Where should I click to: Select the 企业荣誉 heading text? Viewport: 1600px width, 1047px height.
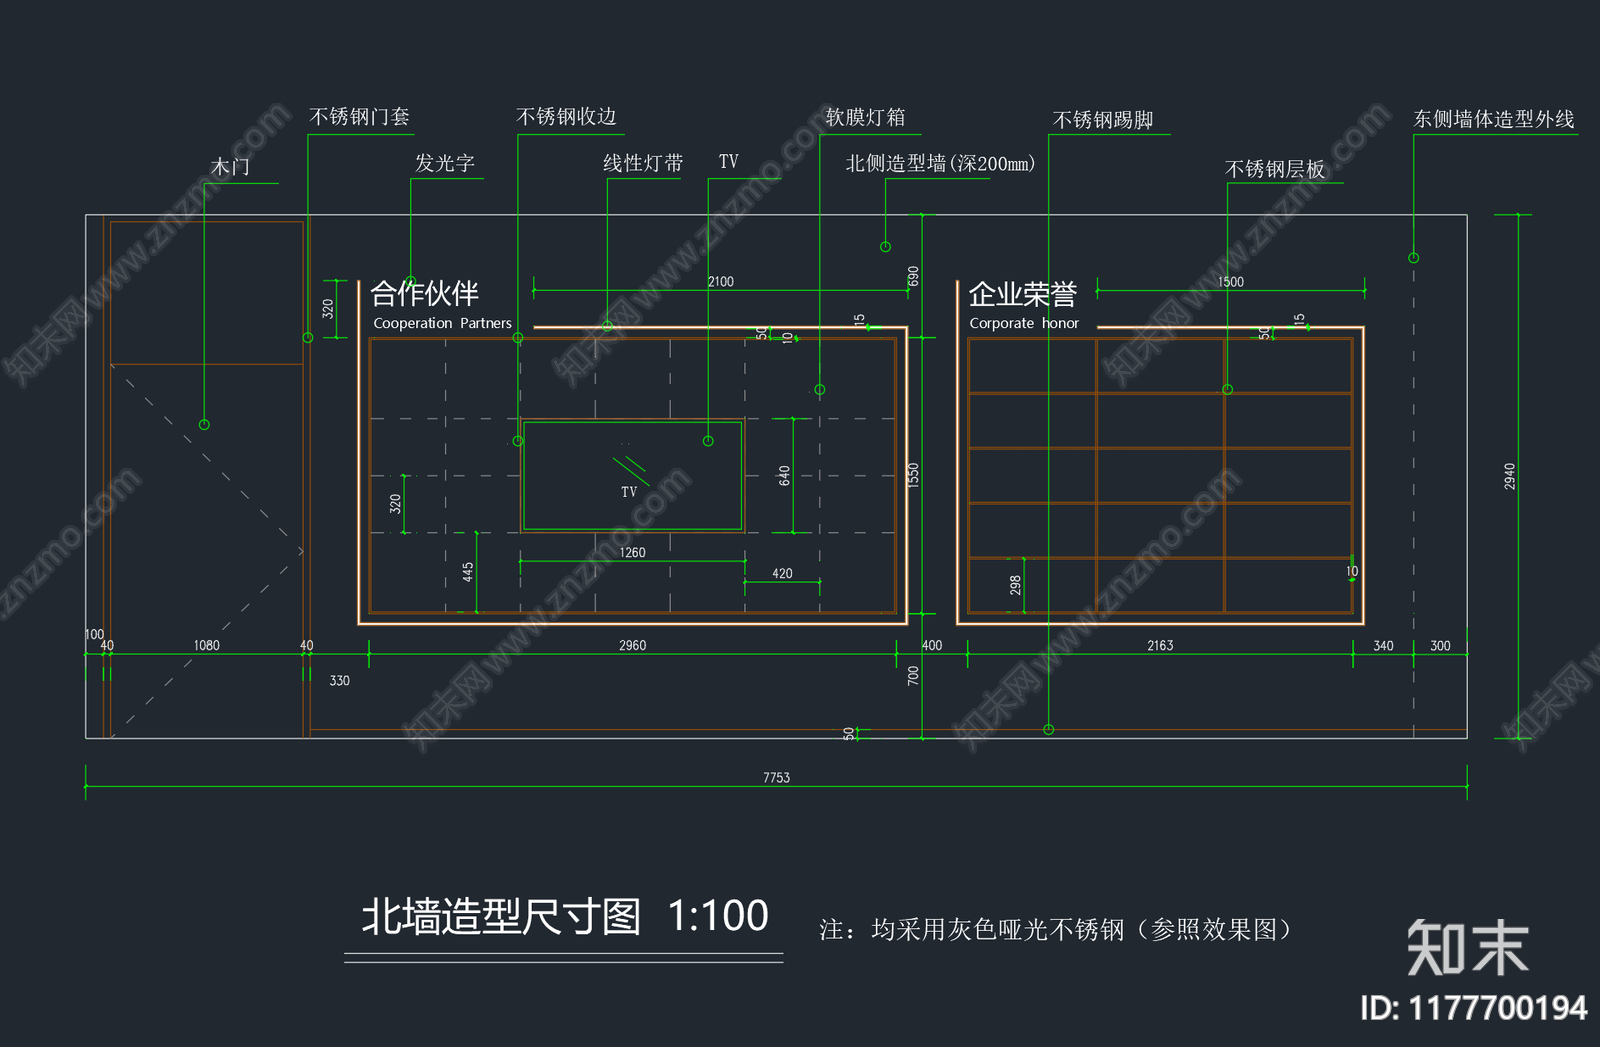coord(1023,294)
